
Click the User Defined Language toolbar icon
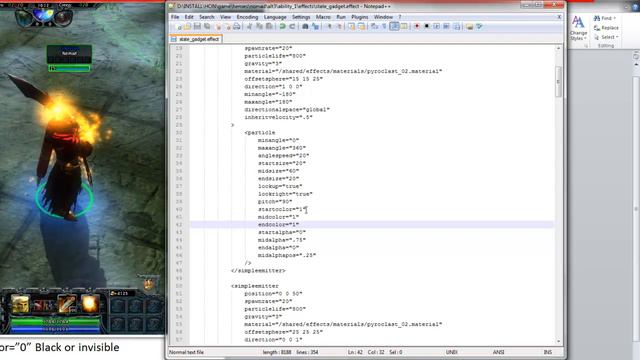tap(404, 27)
